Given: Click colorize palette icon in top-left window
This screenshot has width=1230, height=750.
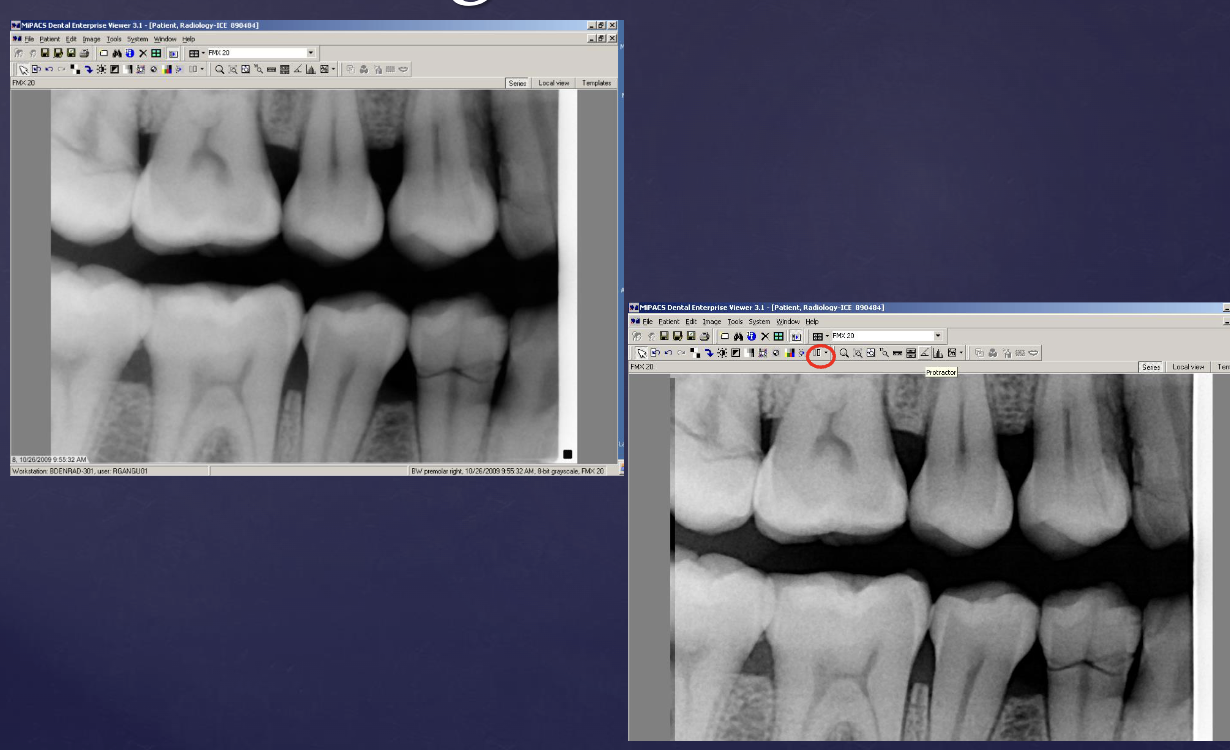Looking at the screenshot, I should [x=167, y=69].
